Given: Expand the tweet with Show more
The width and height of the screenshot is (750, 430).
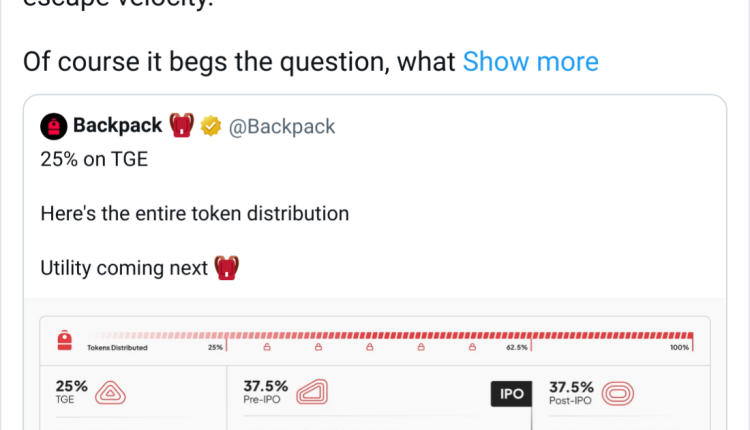Looking at the screenshot, I should [530, 62].
